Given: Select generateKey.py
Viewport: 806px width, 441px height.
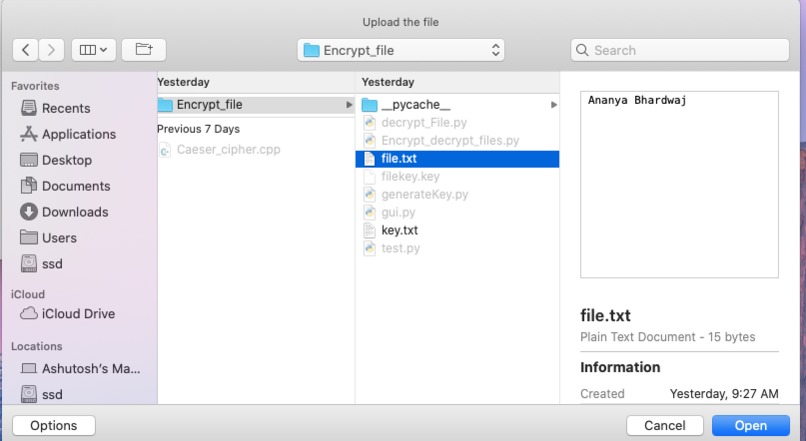Looking at the screenshot, I should tap(425, 194).
